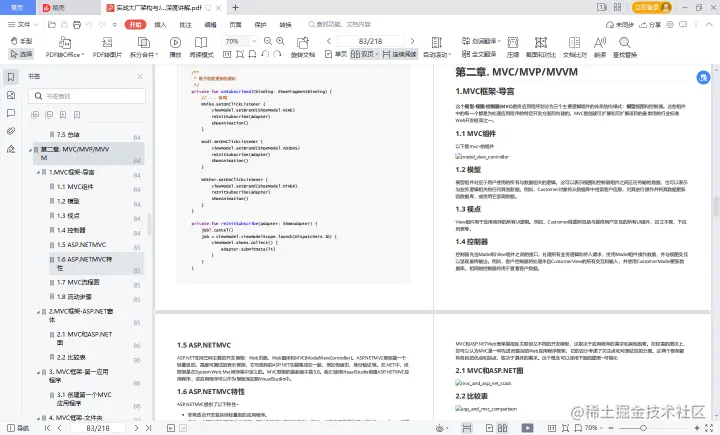Click fit actual size icon below zoom box
This screenshot has height=435, width=720.
pyautogui.click(x=227, y=54)
